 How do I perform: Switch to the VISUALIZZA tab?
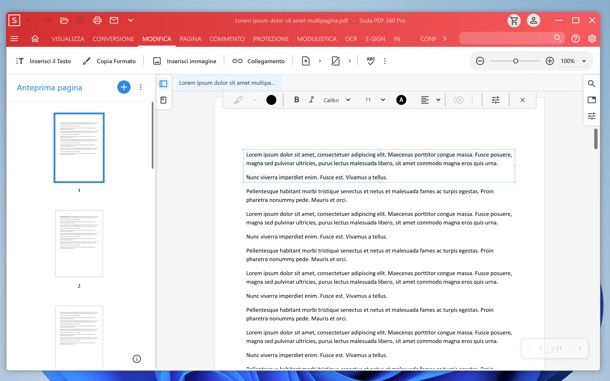coord(68,39)
